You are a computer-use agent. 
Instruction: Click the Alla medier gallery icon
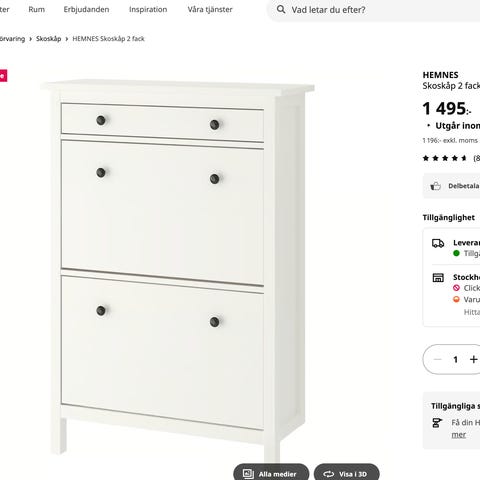pos(248,474)
